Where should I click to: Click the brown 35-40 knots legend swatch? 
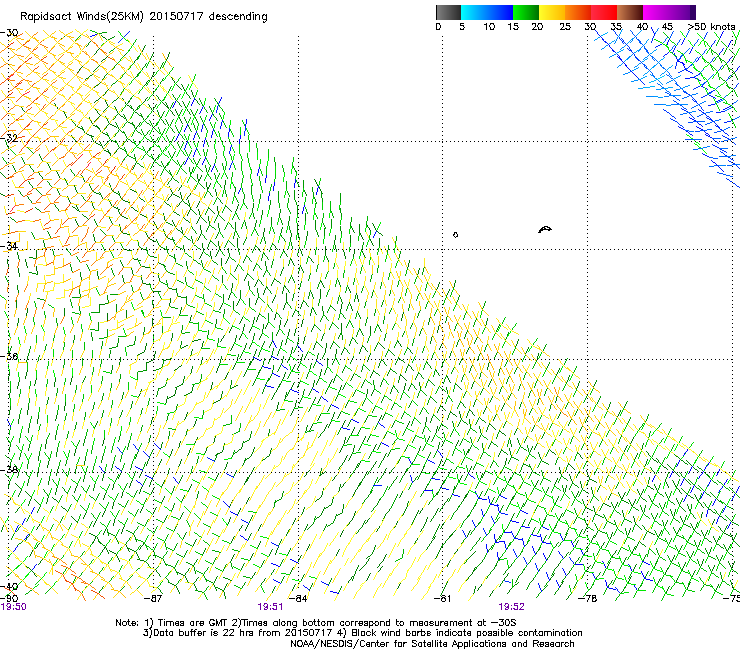point(630,12)
